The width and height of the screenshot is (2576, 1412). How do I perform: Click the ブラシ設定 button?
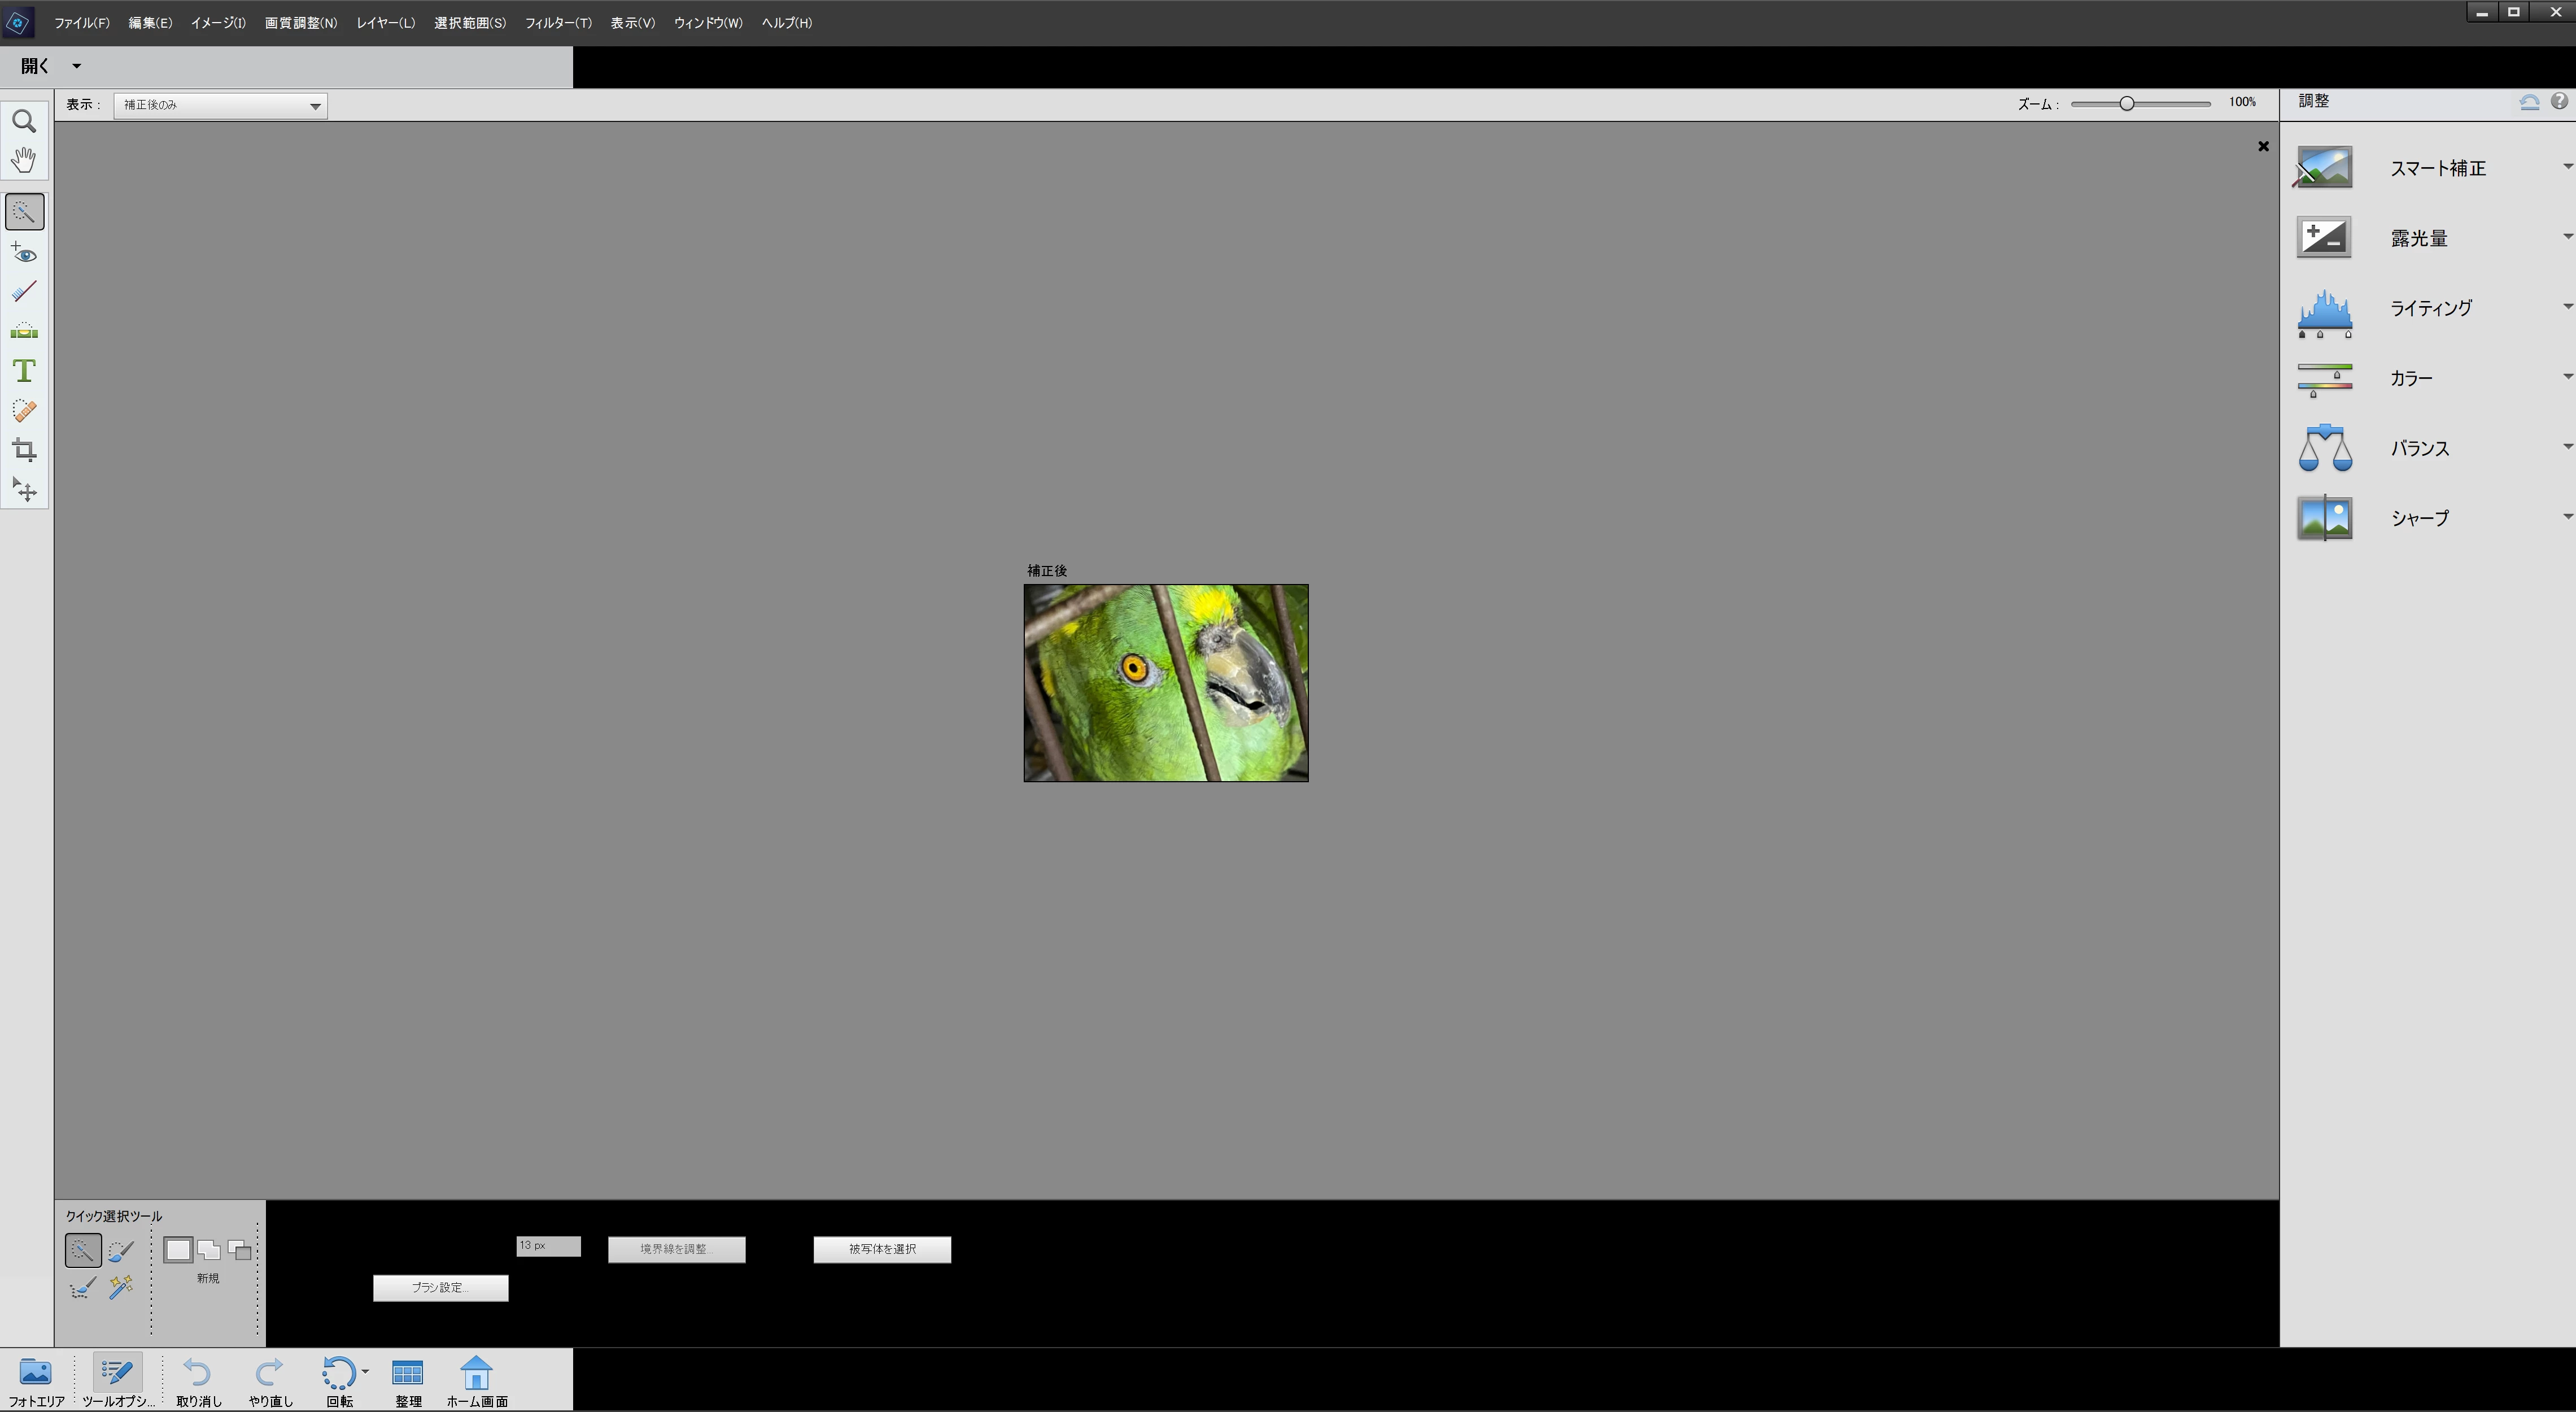pyautogui.click(x=440, y=1287)
